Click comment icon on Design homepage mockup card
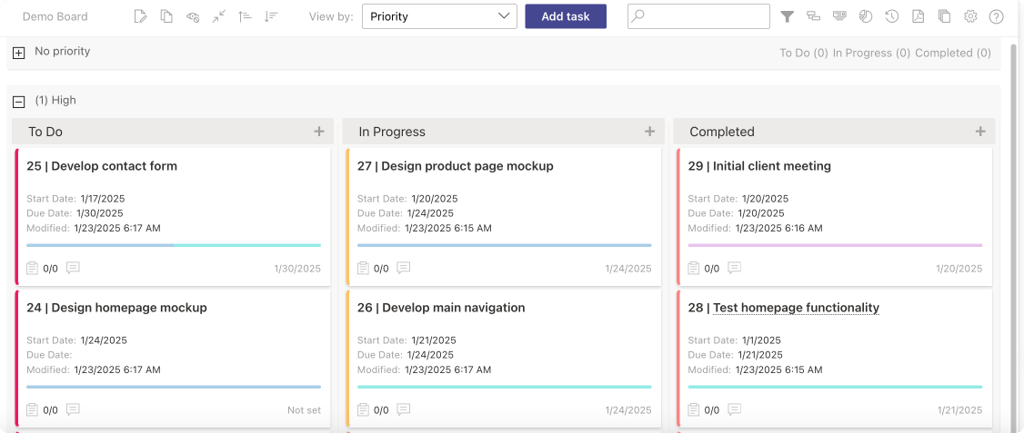 click(73, 409)
